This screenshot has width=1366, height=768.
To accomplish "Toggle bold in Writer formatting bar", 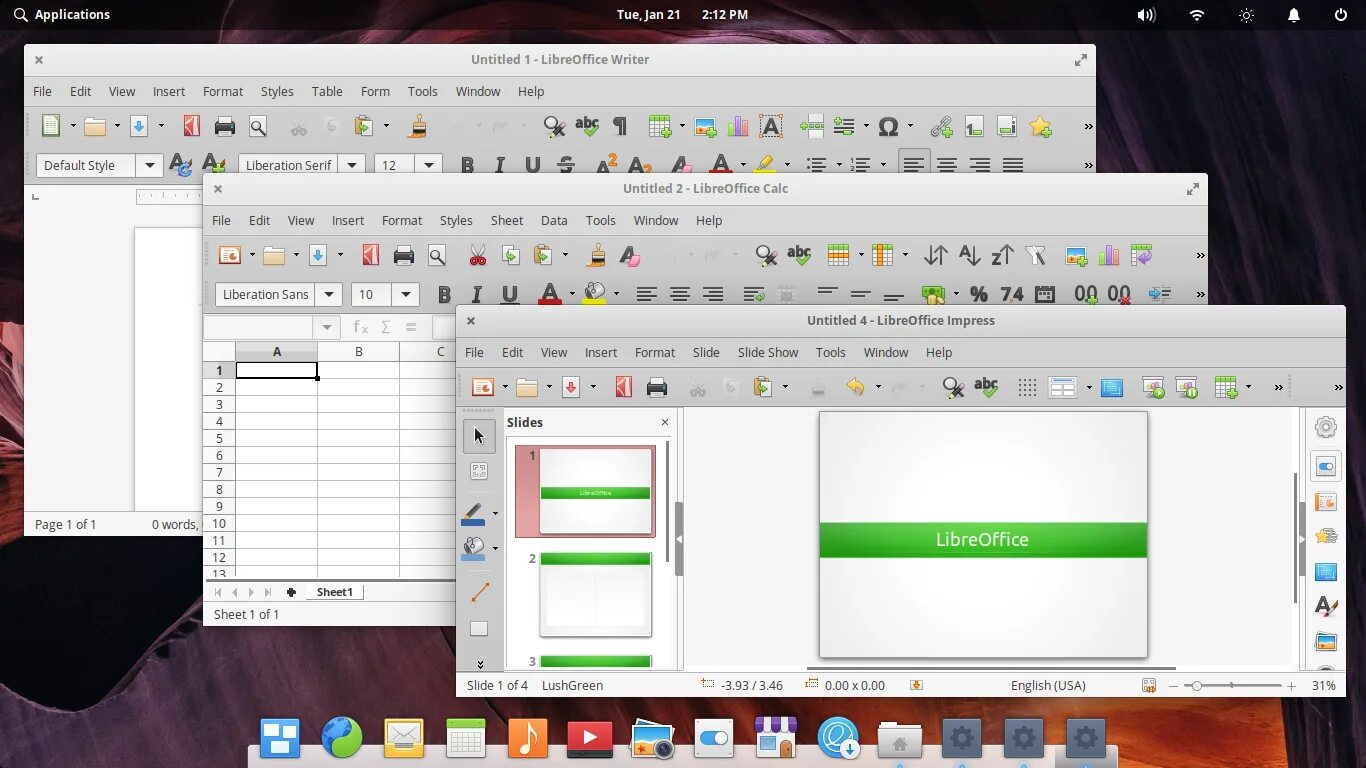I will pos(467,165).
